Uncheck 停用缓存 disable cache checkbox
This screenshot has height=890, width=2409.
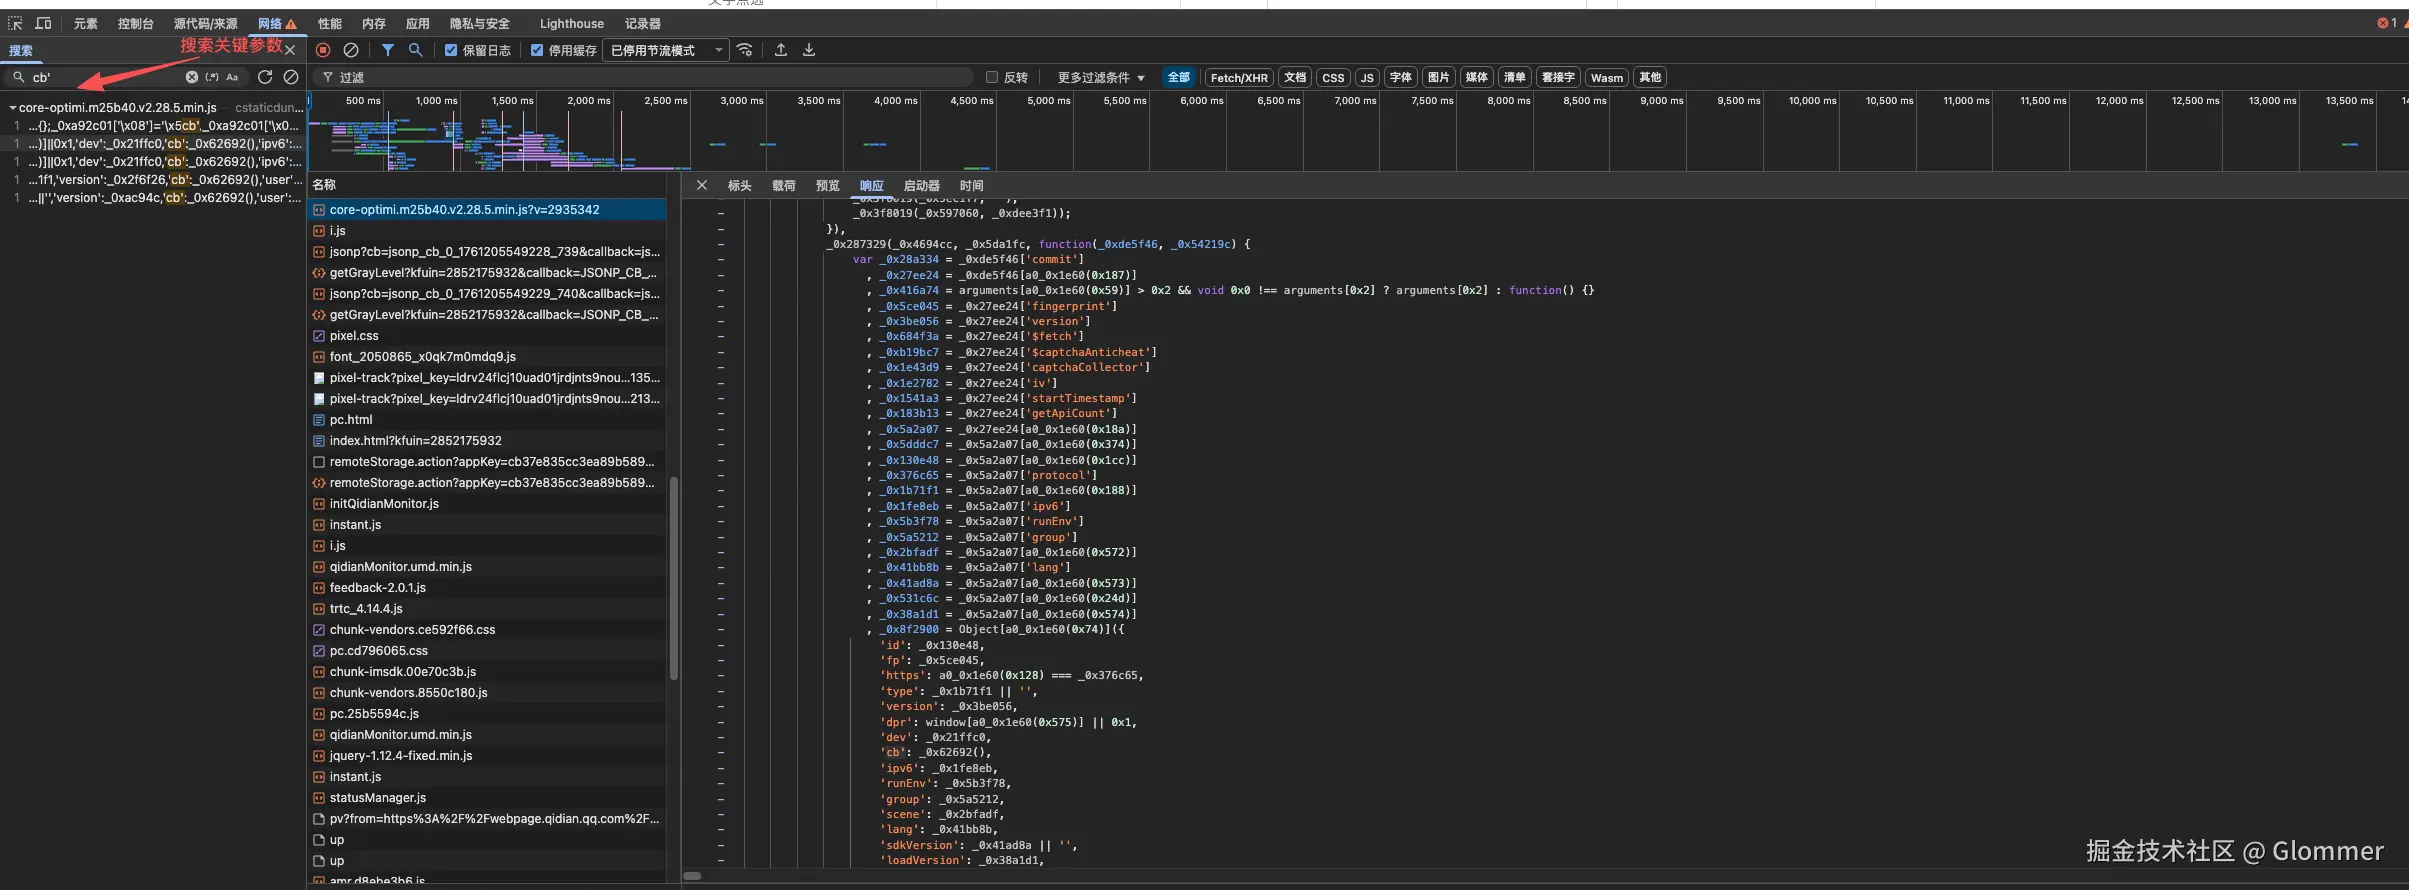coord(537,50)
